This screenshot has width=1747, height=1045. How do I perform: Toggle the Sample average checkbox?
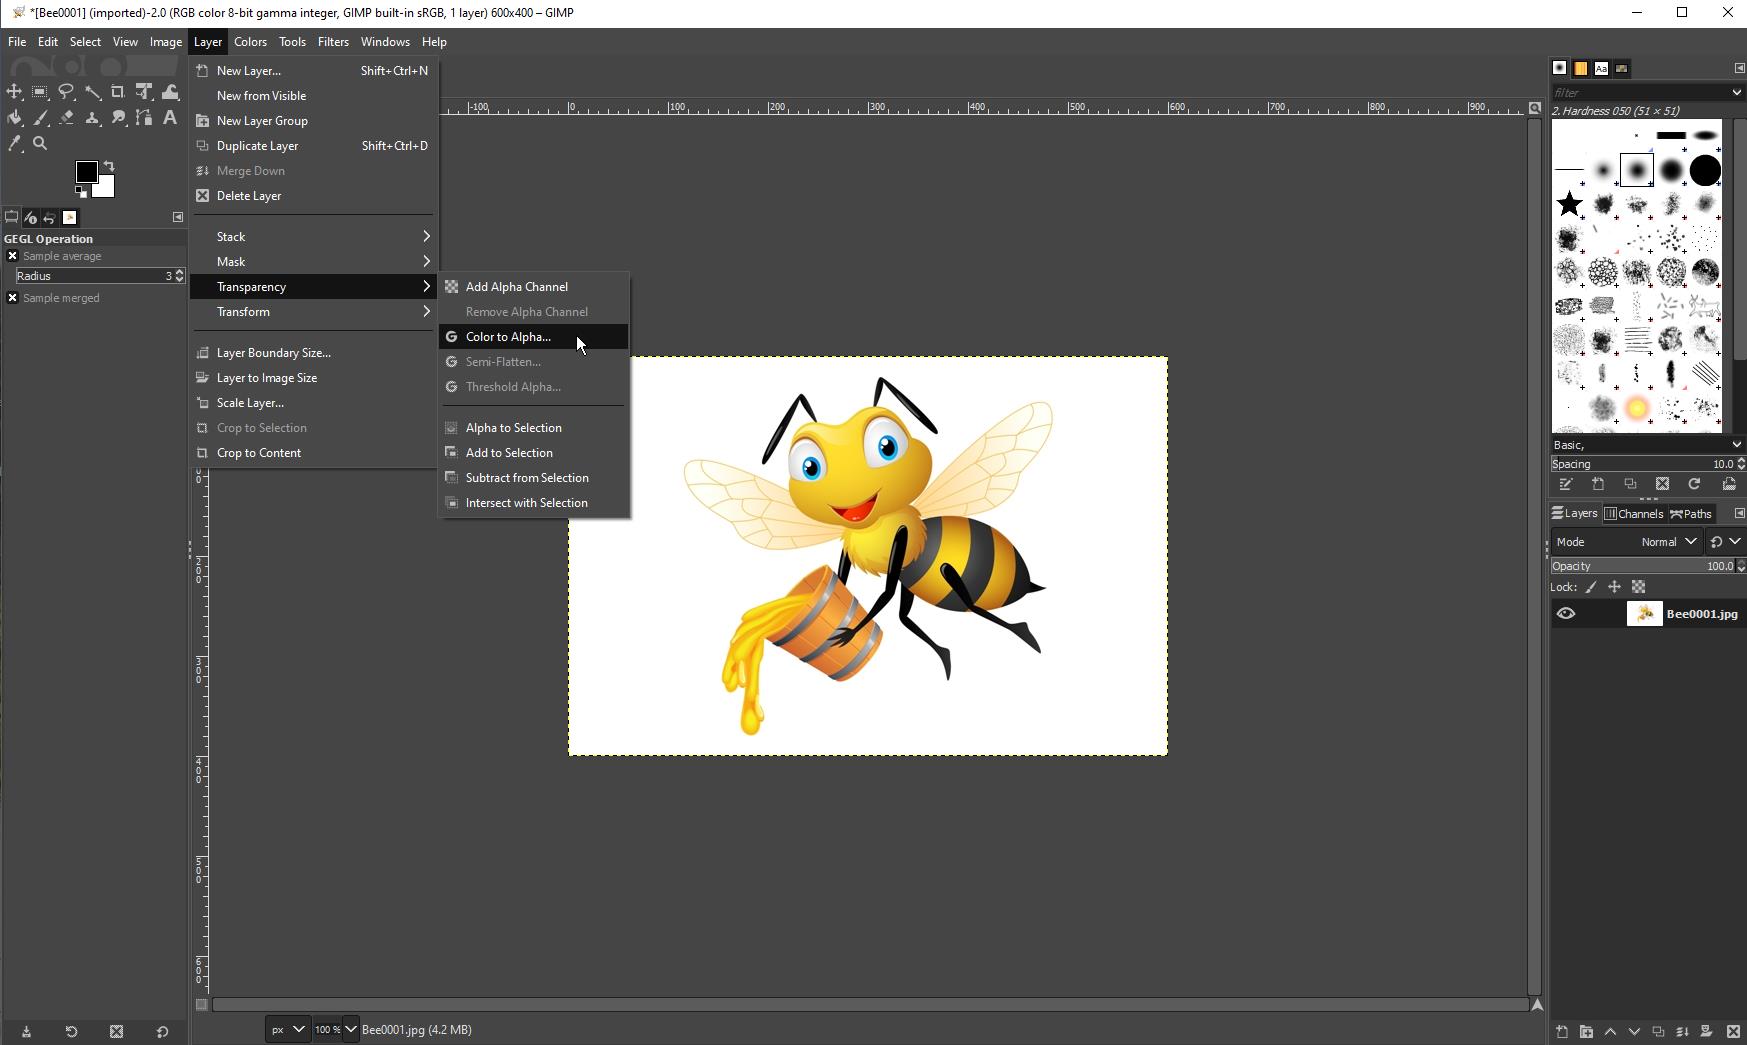point(13,256)
